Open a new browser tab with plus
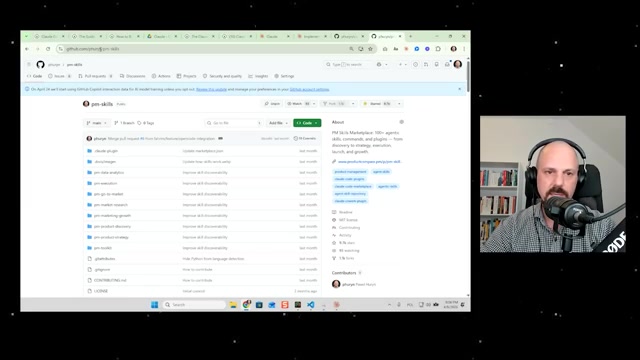The width and height of the screenshot is (640, 360). click(x=411, y=36)
